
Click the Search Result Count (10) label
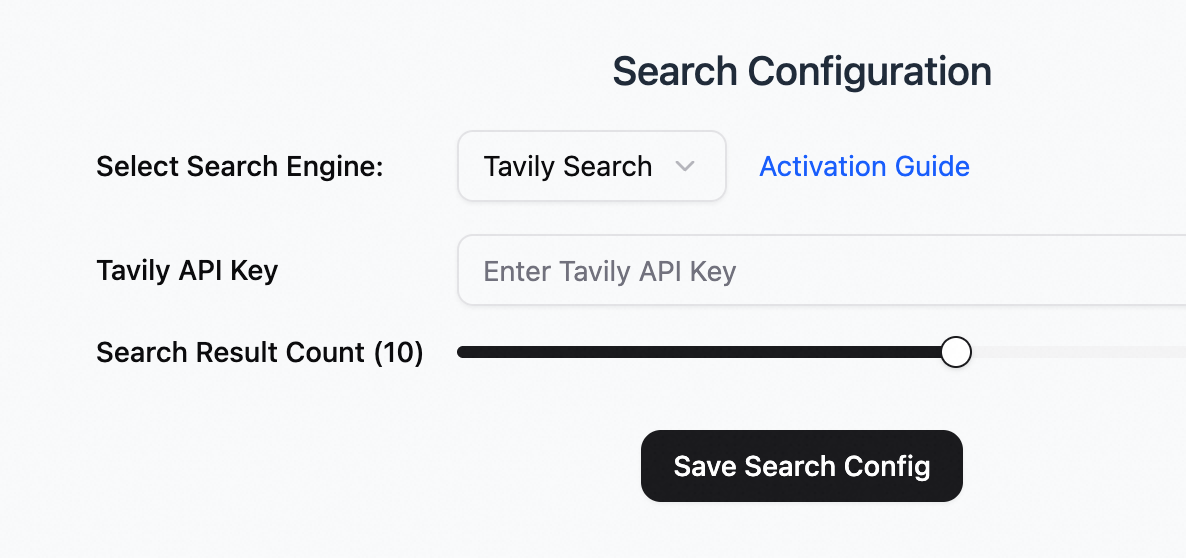tap(260, 353)
